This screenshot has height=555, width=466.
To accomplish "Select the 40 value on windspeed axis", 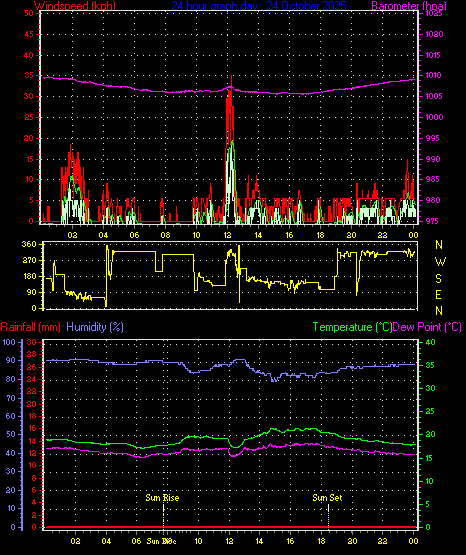I will point(29,55).
